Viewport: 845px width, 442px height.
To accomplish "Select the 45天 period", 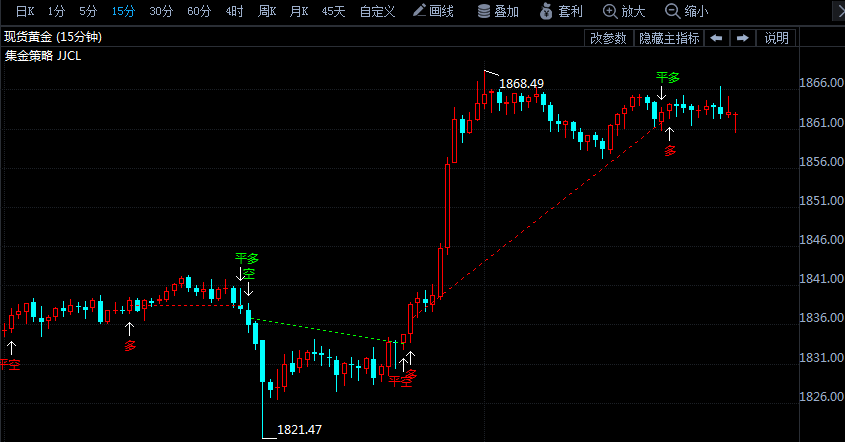I will coord(333,11).
